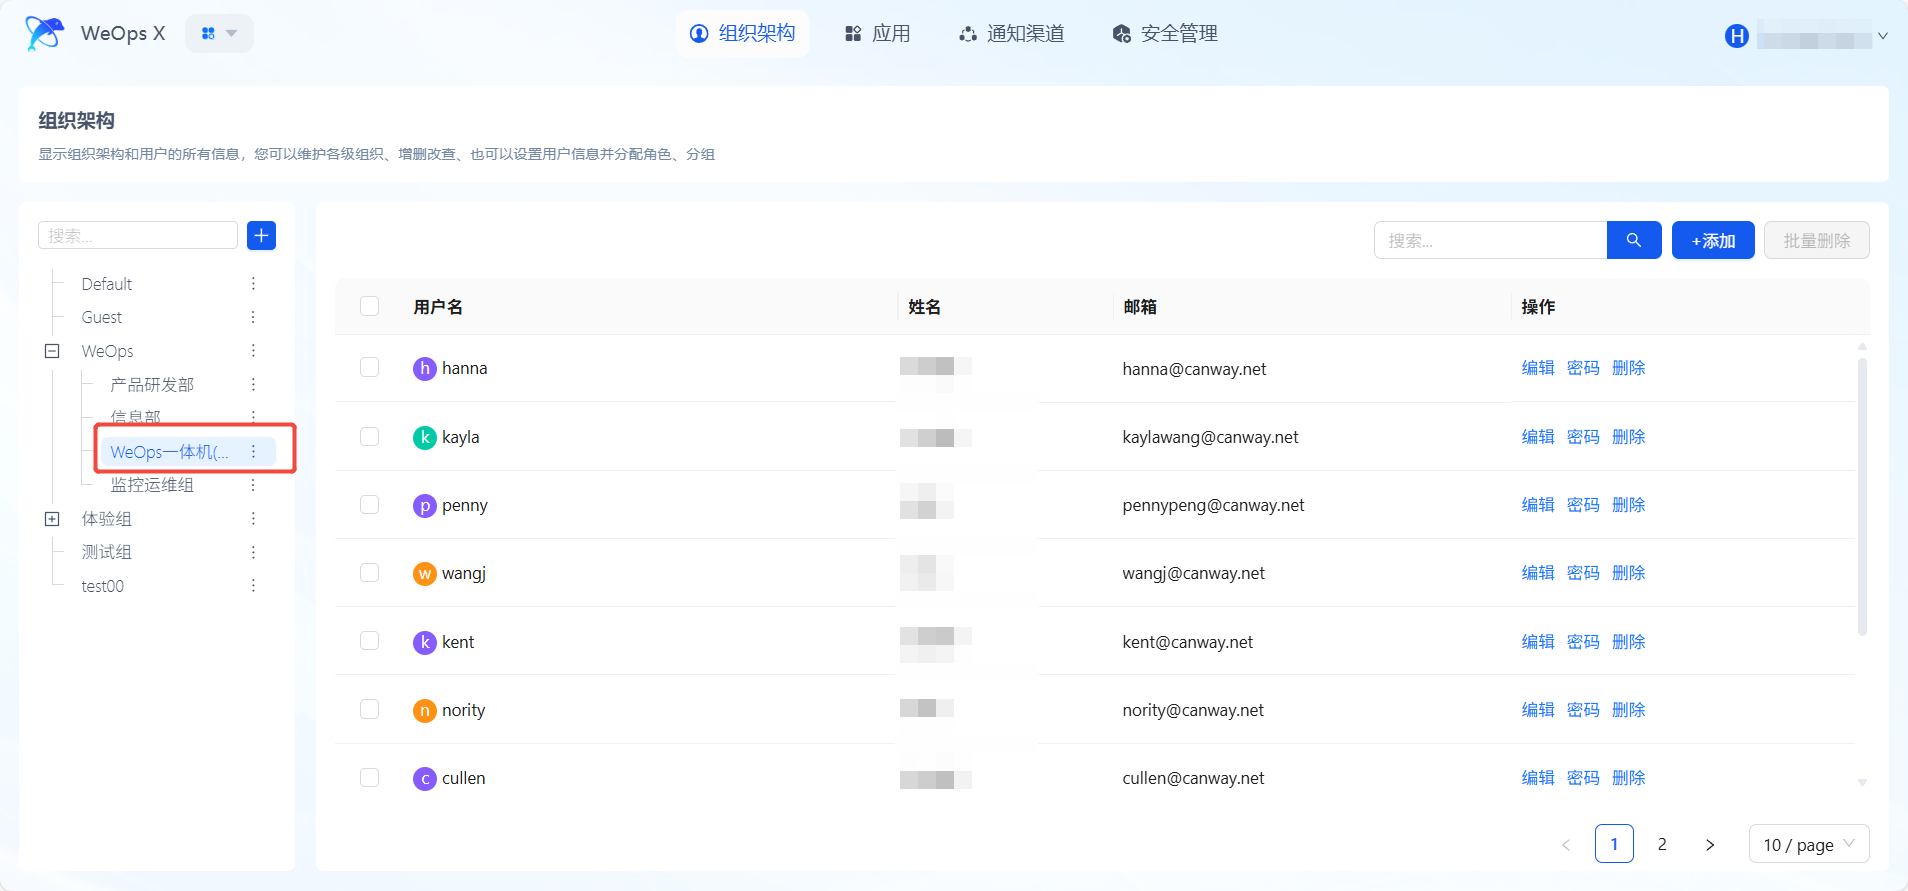The width and height of the screenshot is (1908, 891).
Task: Open the app switcher grid dropdown
Action: tap(219, 33)
